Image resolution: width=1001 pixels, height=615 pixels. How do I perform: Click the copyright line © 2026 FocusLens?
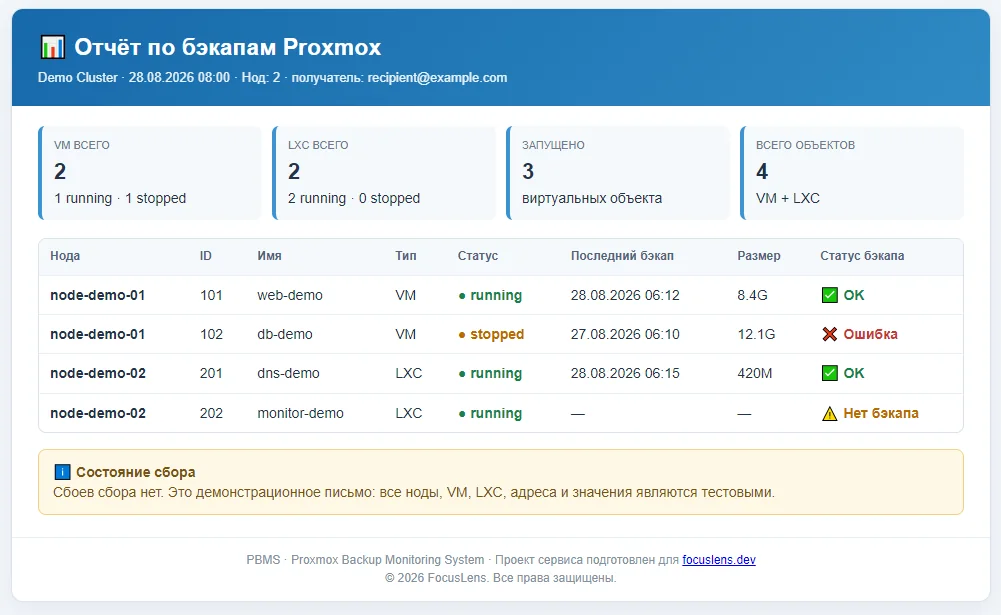500,578
